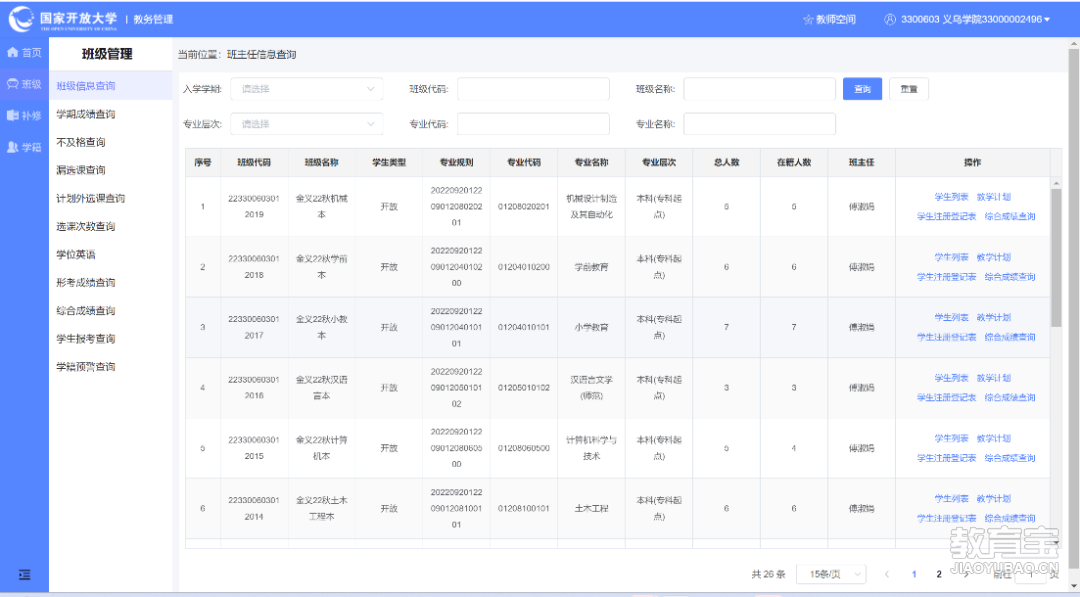The height and width of the screenshot is (597, 1080).
Task: Open 漏选课查询 in the side menu
Action: click(81, 170)
